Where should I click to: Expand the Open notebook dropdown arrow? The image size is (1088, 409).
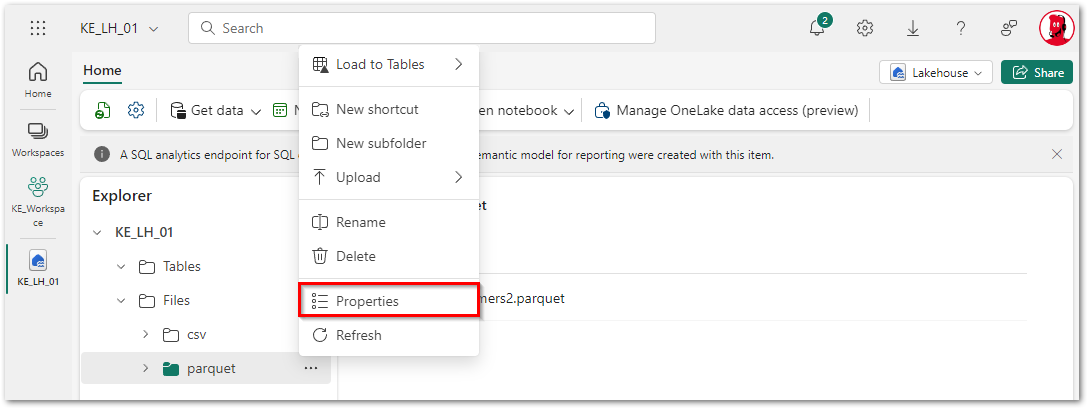569,111
